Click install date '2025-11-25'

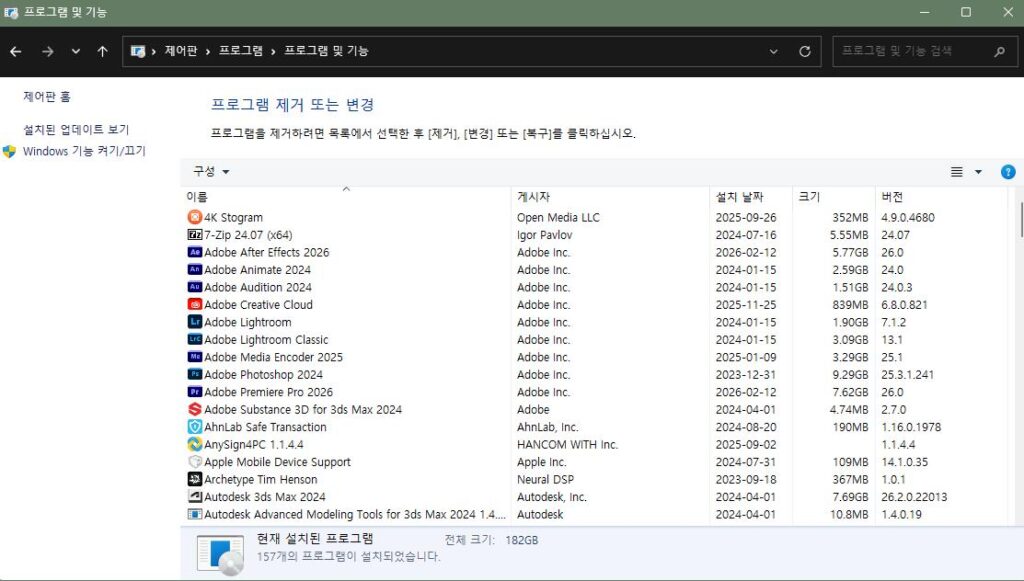click(746, 304)
